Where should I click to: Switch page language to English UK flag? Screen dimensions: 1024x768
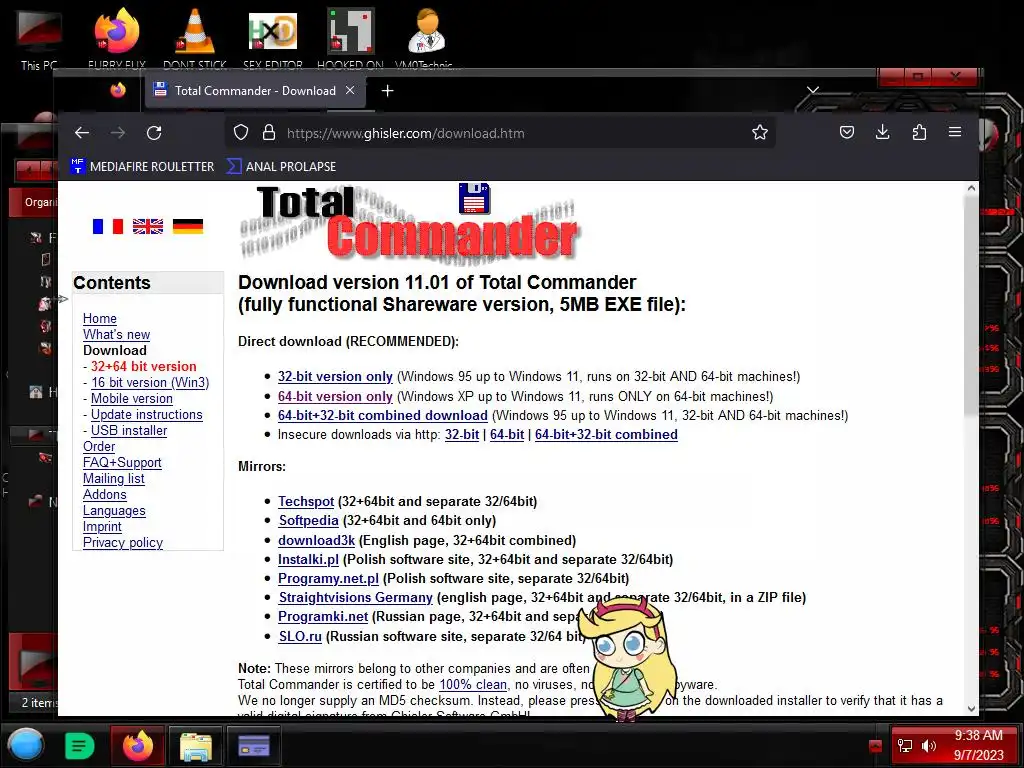tap(148, 226)
